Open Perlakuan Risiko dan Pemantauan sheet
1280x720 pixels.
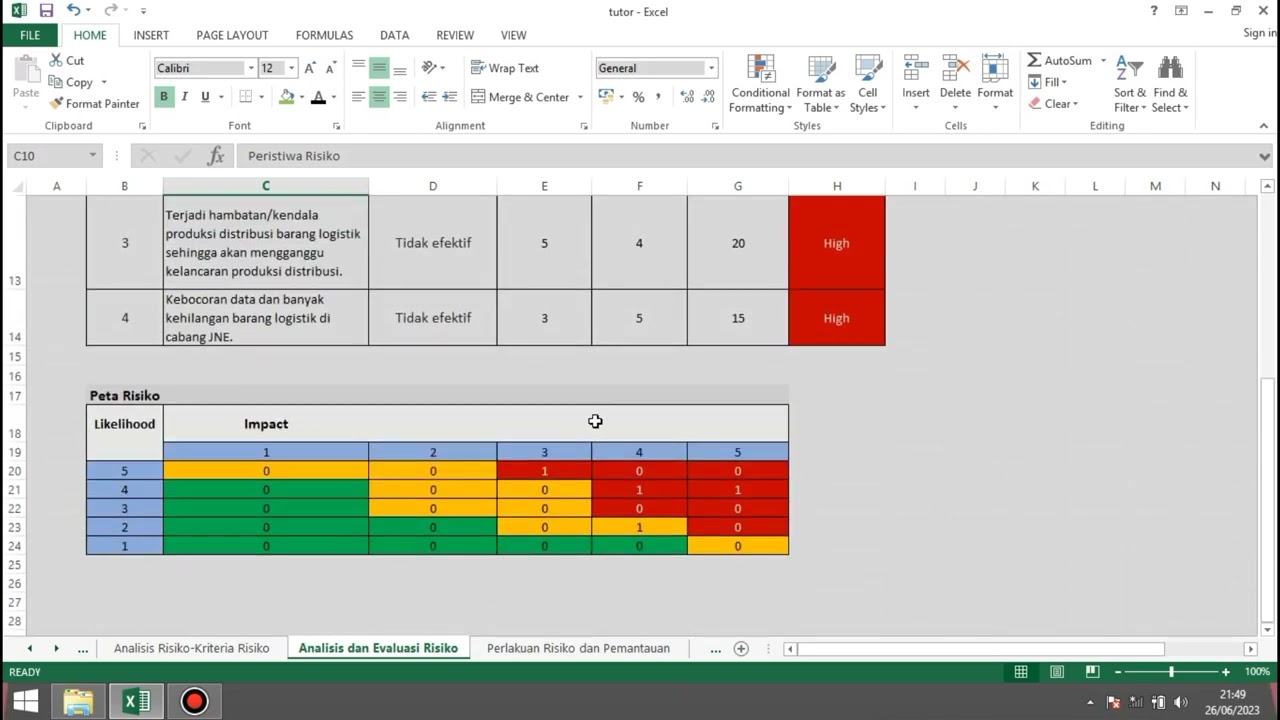[x=578, y=648]
